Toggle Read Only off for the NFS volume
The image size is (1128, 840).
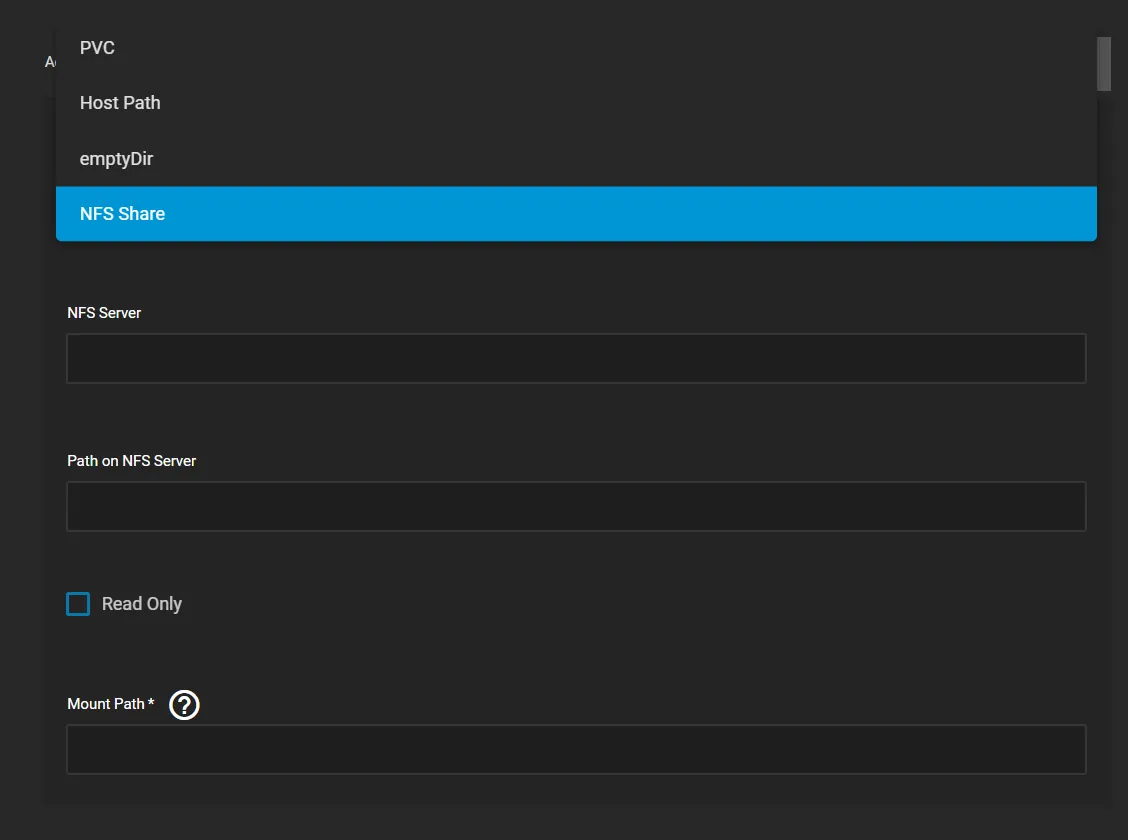click(78, 603)
